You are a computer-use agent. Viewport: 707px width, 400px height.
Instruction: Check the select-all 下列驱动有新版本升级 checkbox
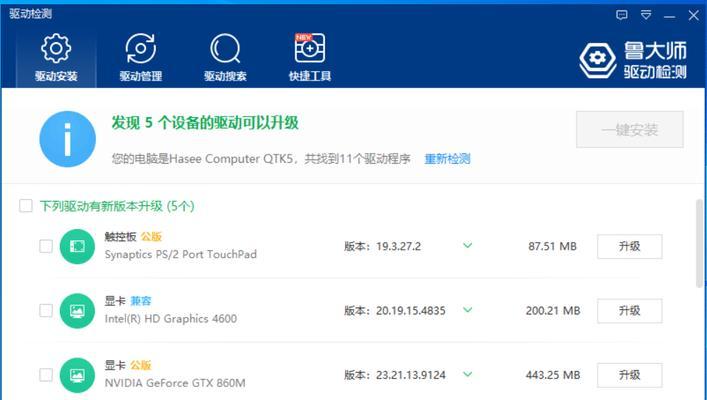point(26,206)
